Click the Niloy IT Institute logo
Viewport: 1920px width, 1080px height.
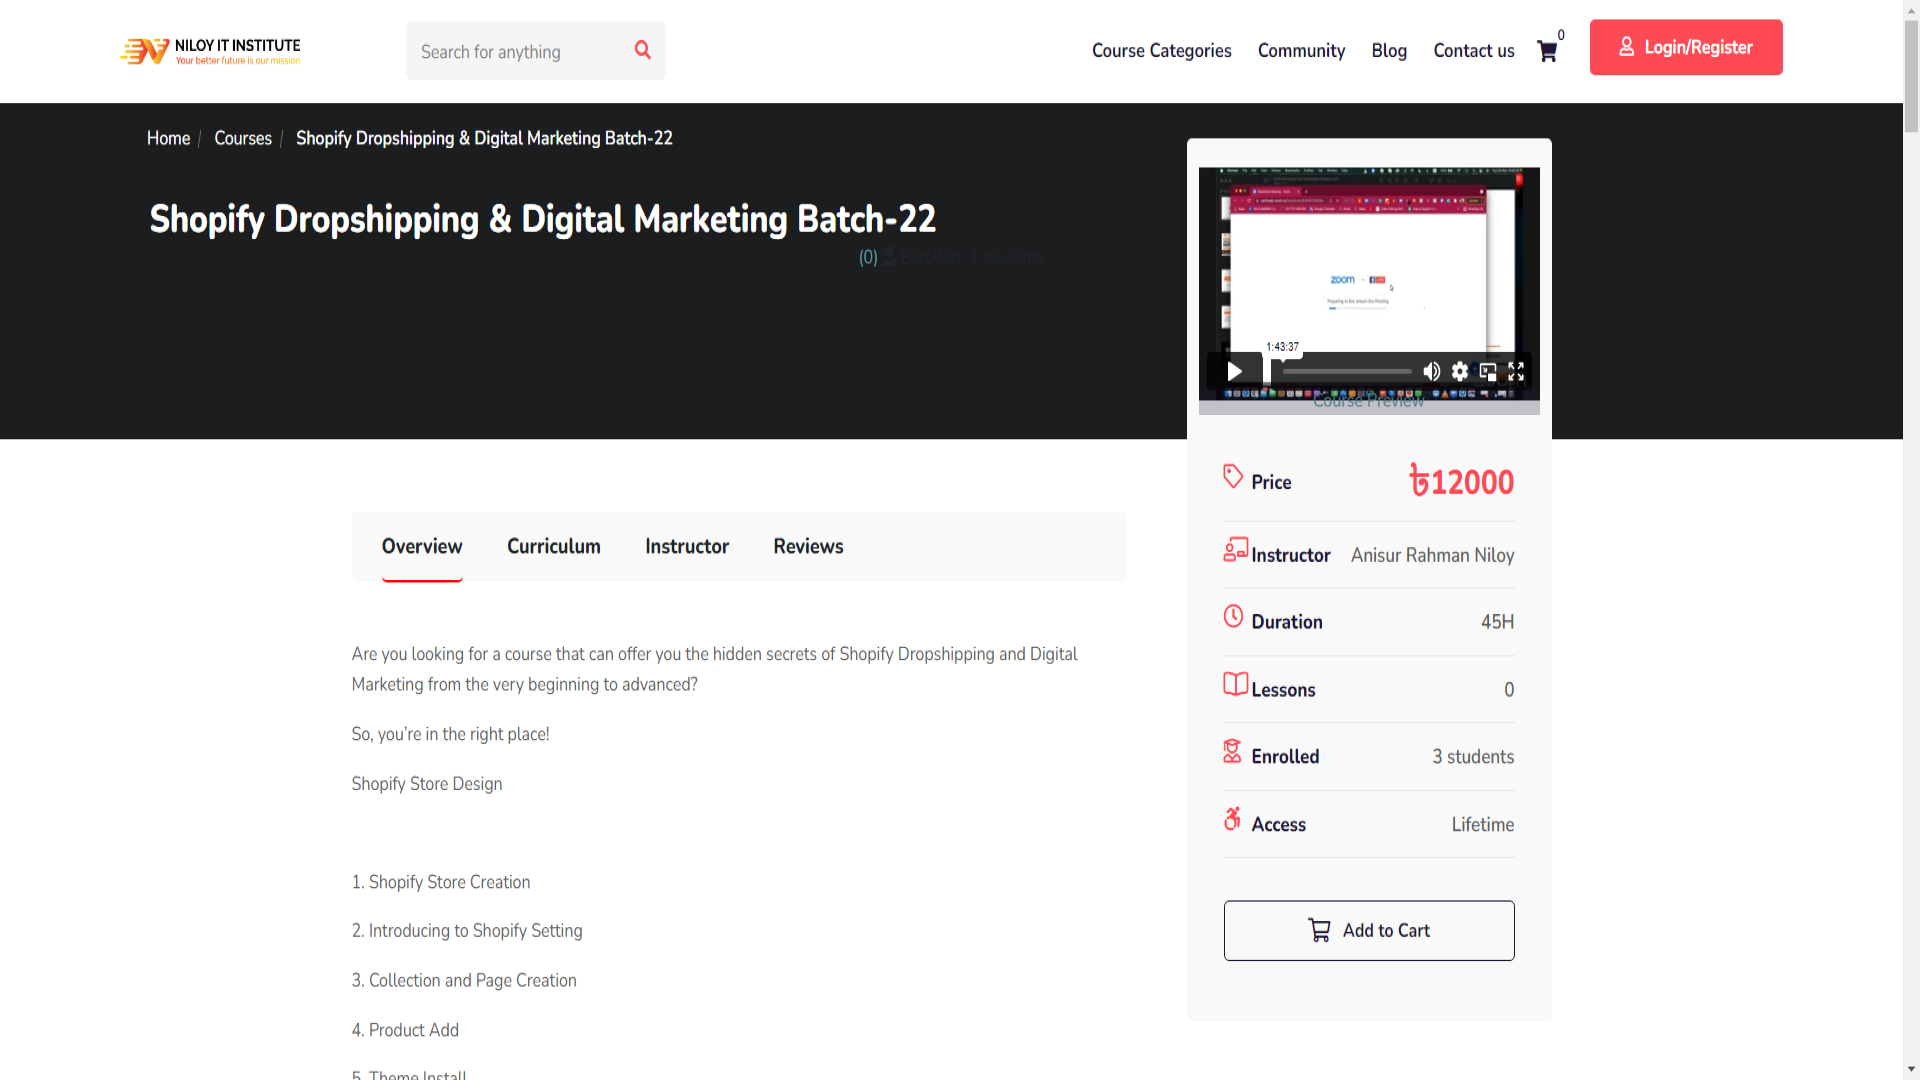coord(210,51)
